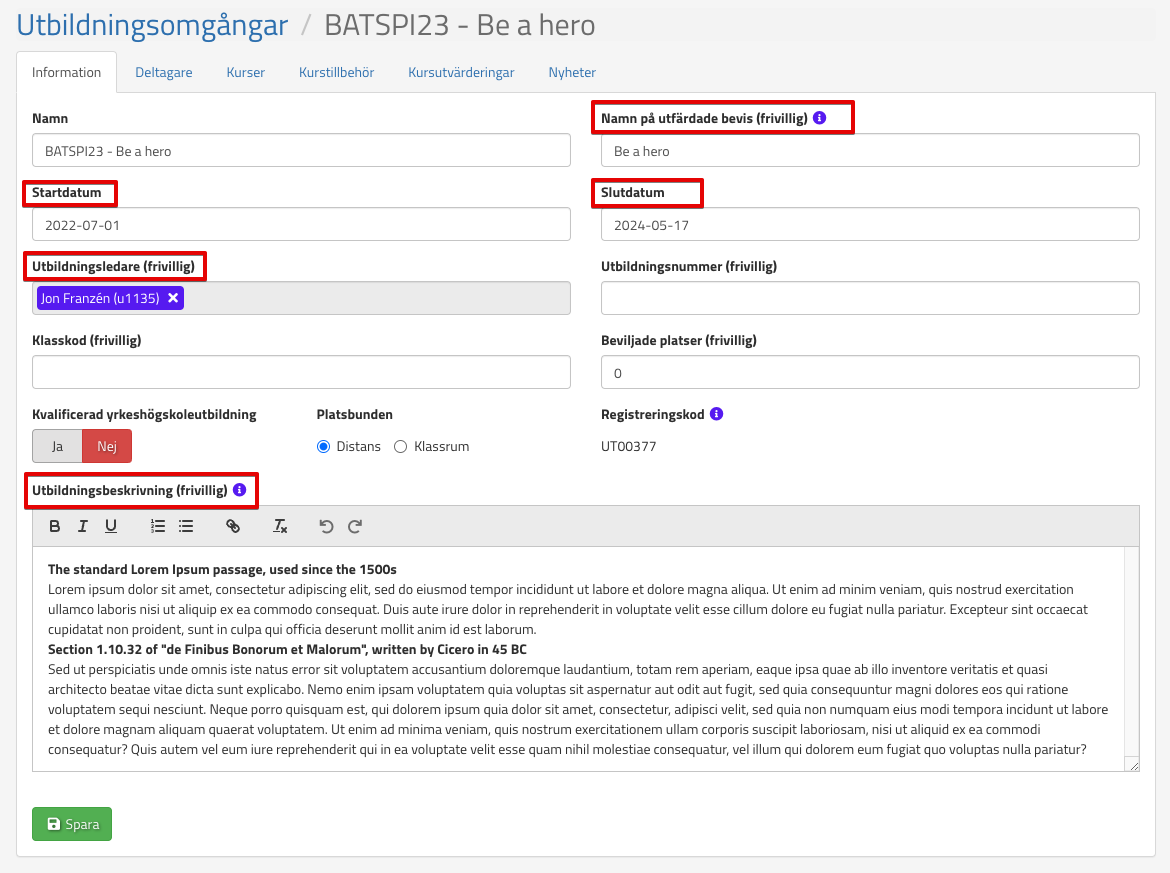Click the insert link icon
This screenshot has width=1170, height=873.
click(x=233, y=526)
